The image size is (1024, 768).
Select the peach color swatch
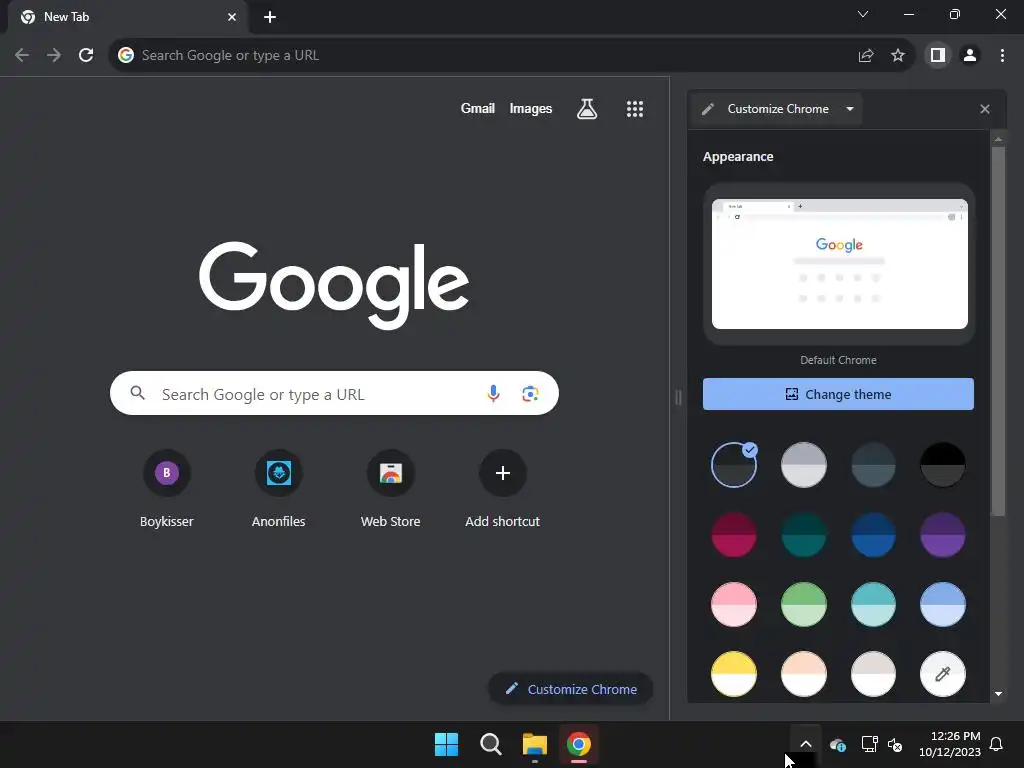[804, 674]
